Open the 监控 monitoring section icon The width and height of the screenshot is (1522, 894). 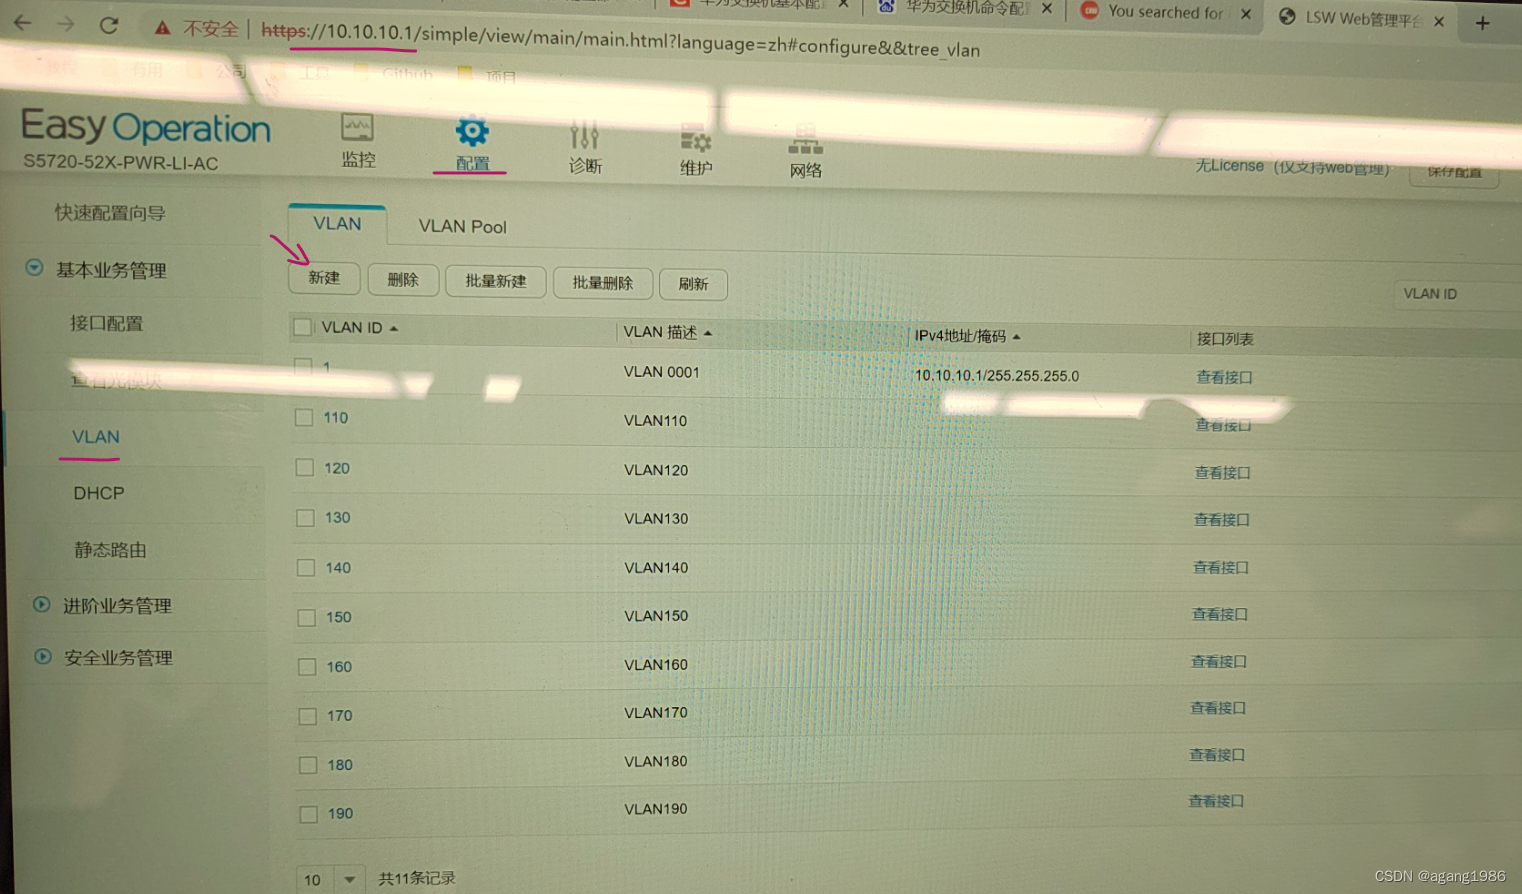click(357, 128)
